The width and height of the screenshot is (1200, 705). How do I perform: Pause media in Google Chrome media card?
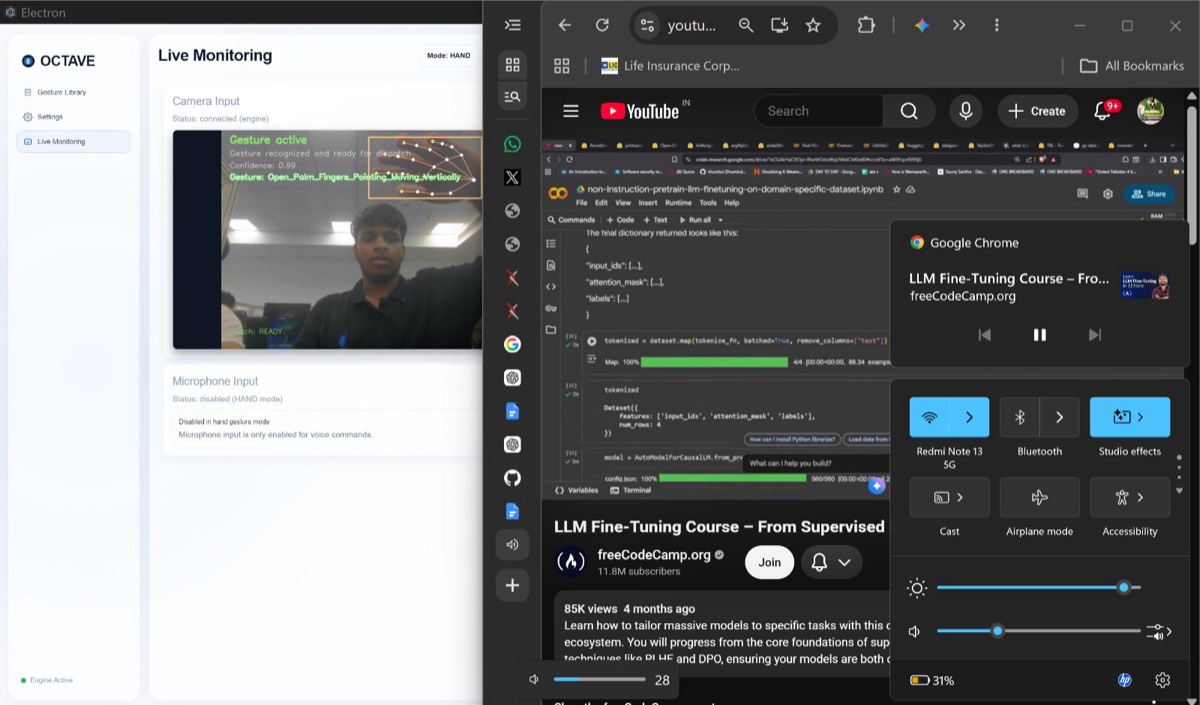tap(1040, 335)
